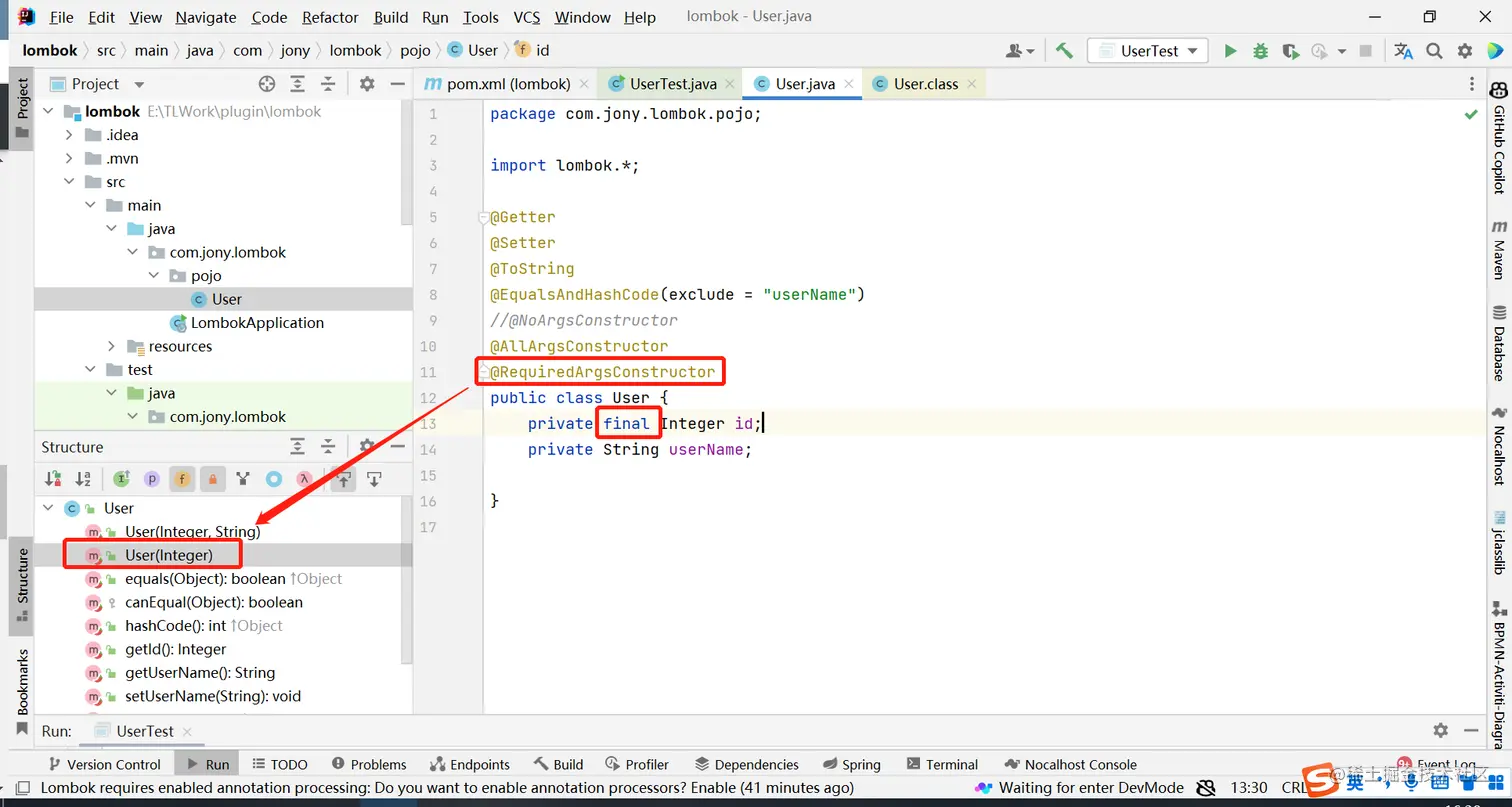Expand the resources folder
This screenshot has width=1512, height=807.
point(112,346)
